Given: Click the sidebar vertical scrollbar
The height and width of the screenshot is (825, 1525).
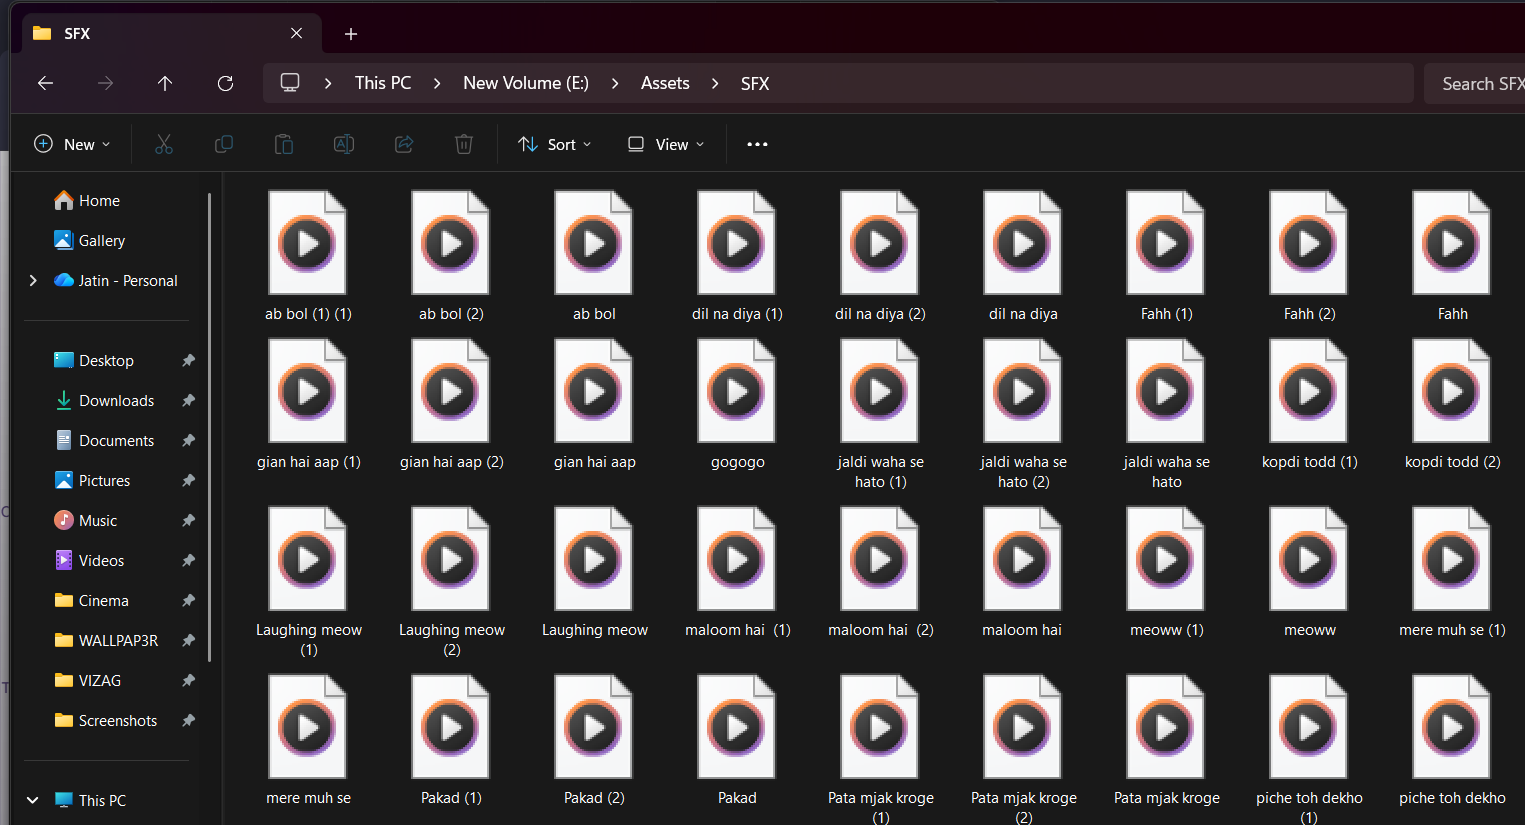Looking at the screenshot, I should pyautogui.click(x=210, y=428).
